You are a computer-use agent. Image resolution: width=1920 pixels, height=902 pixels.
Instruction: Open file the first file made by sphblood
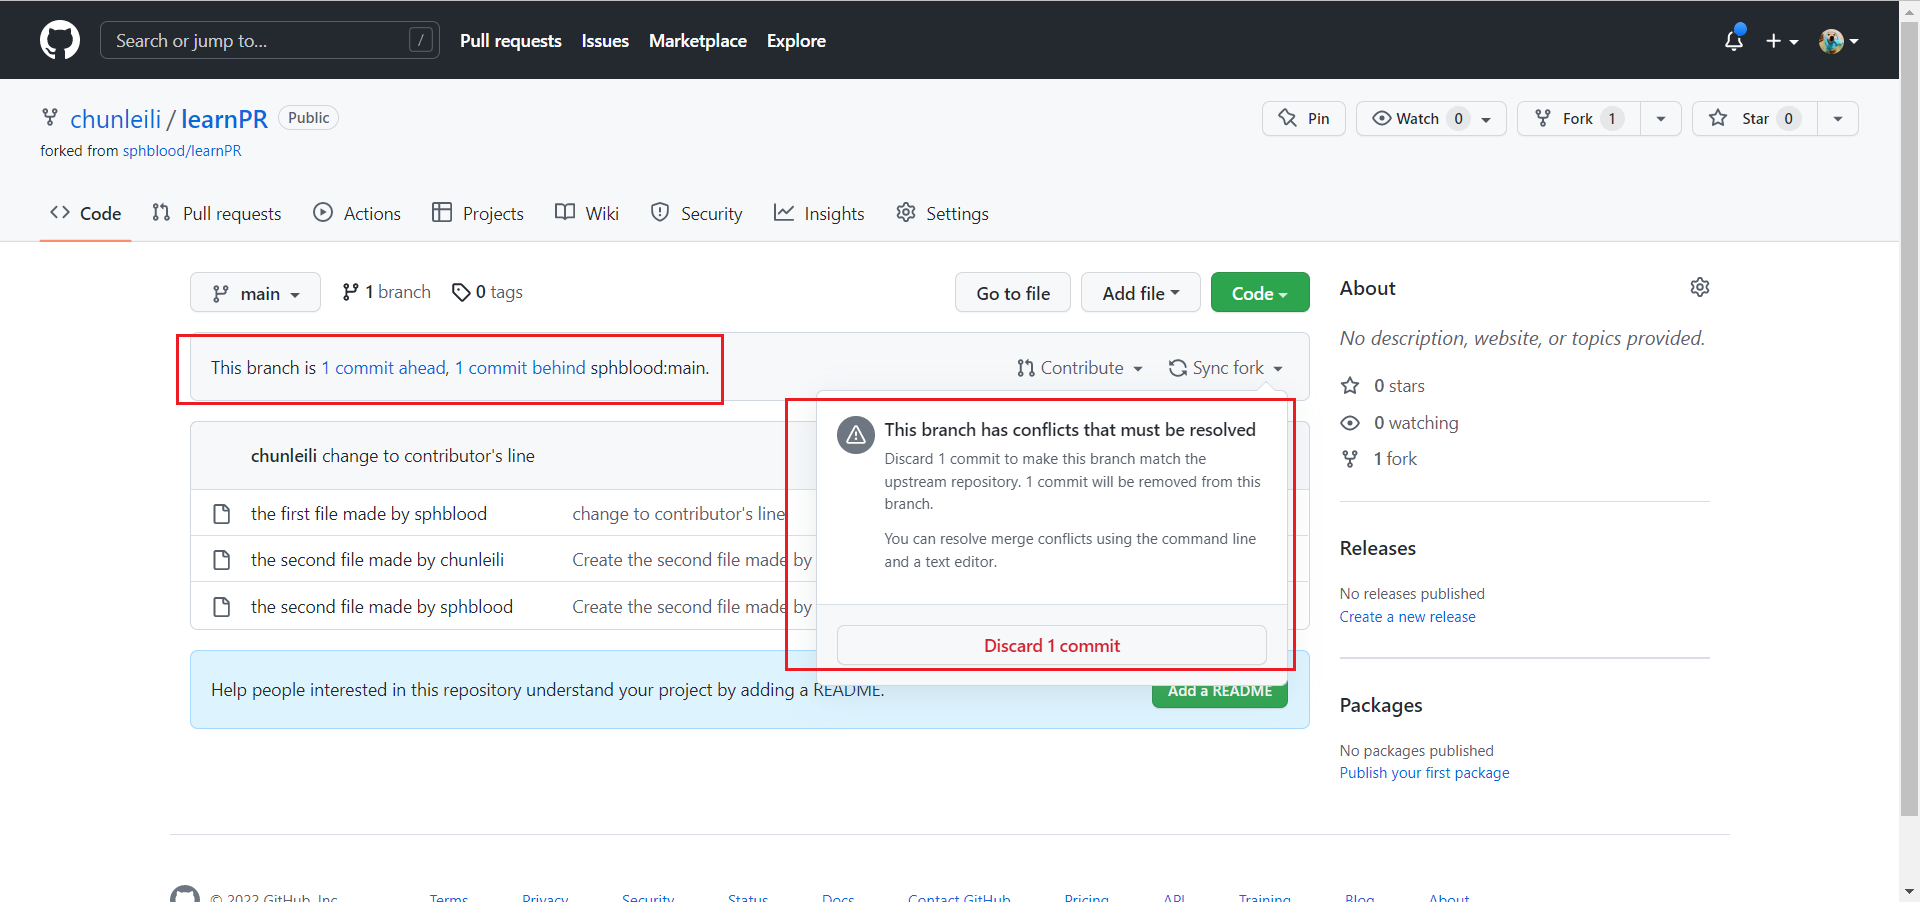click(369, 514)
